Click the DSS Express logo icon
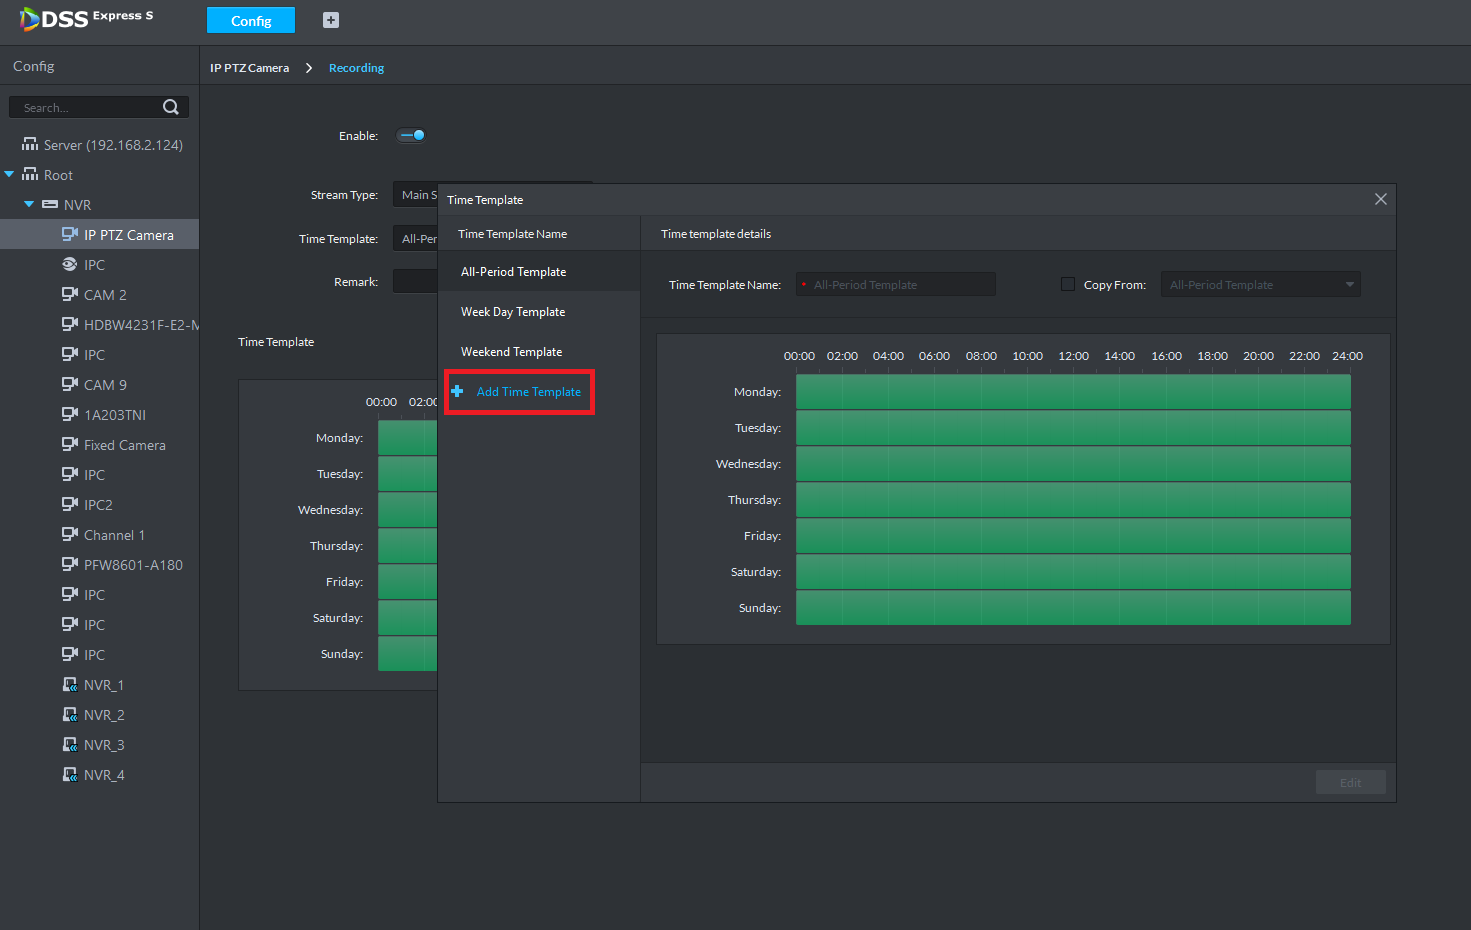1471x930 pixels. [x=29, y=19]
